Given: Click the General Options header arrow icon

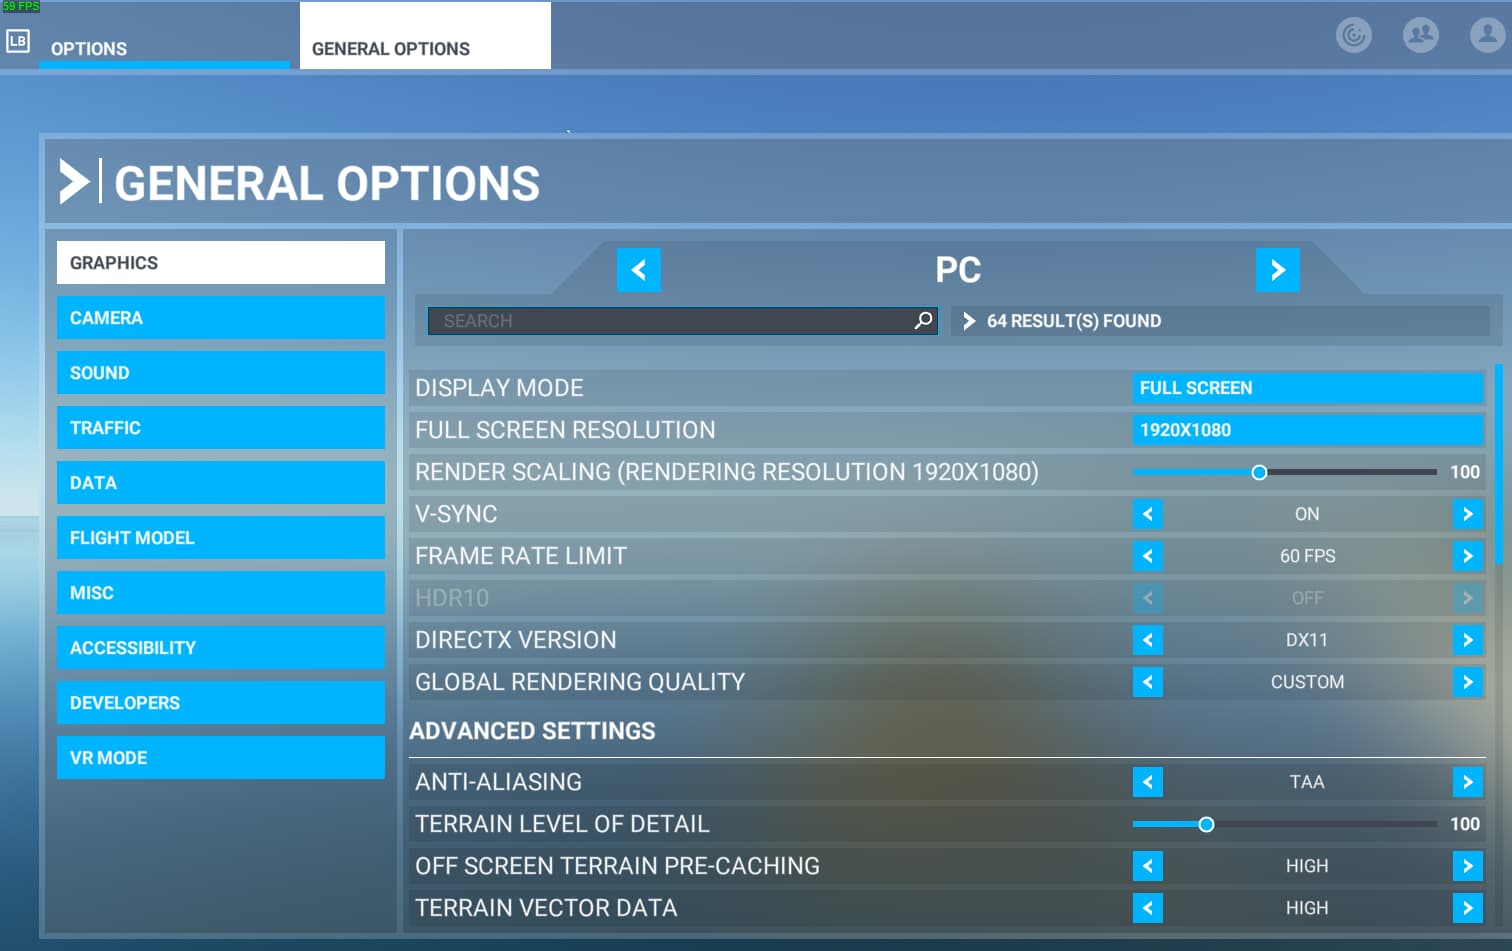Looking at the screenshot, I should 74,182.
